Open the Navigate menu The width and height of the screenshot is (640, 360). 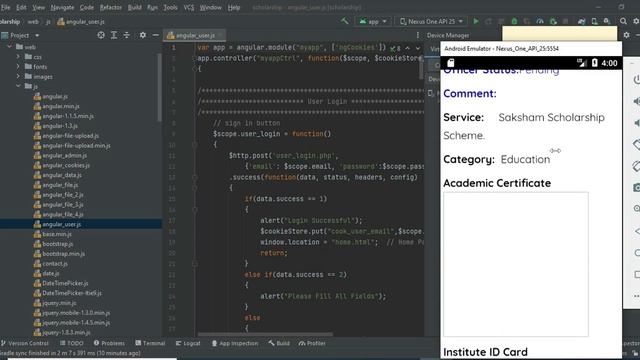point(62,7)
